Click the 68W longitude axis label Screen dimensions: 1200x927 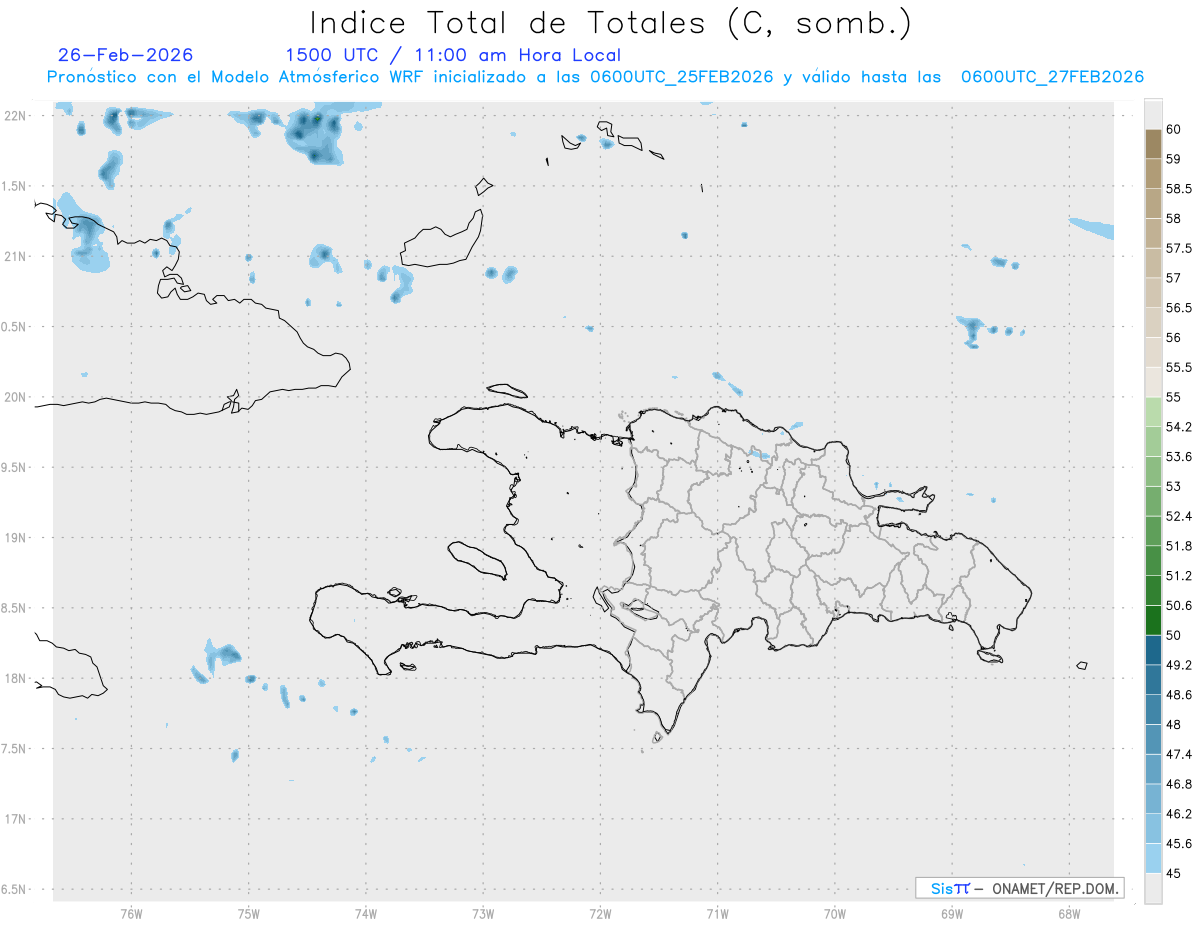point(1068,913)
